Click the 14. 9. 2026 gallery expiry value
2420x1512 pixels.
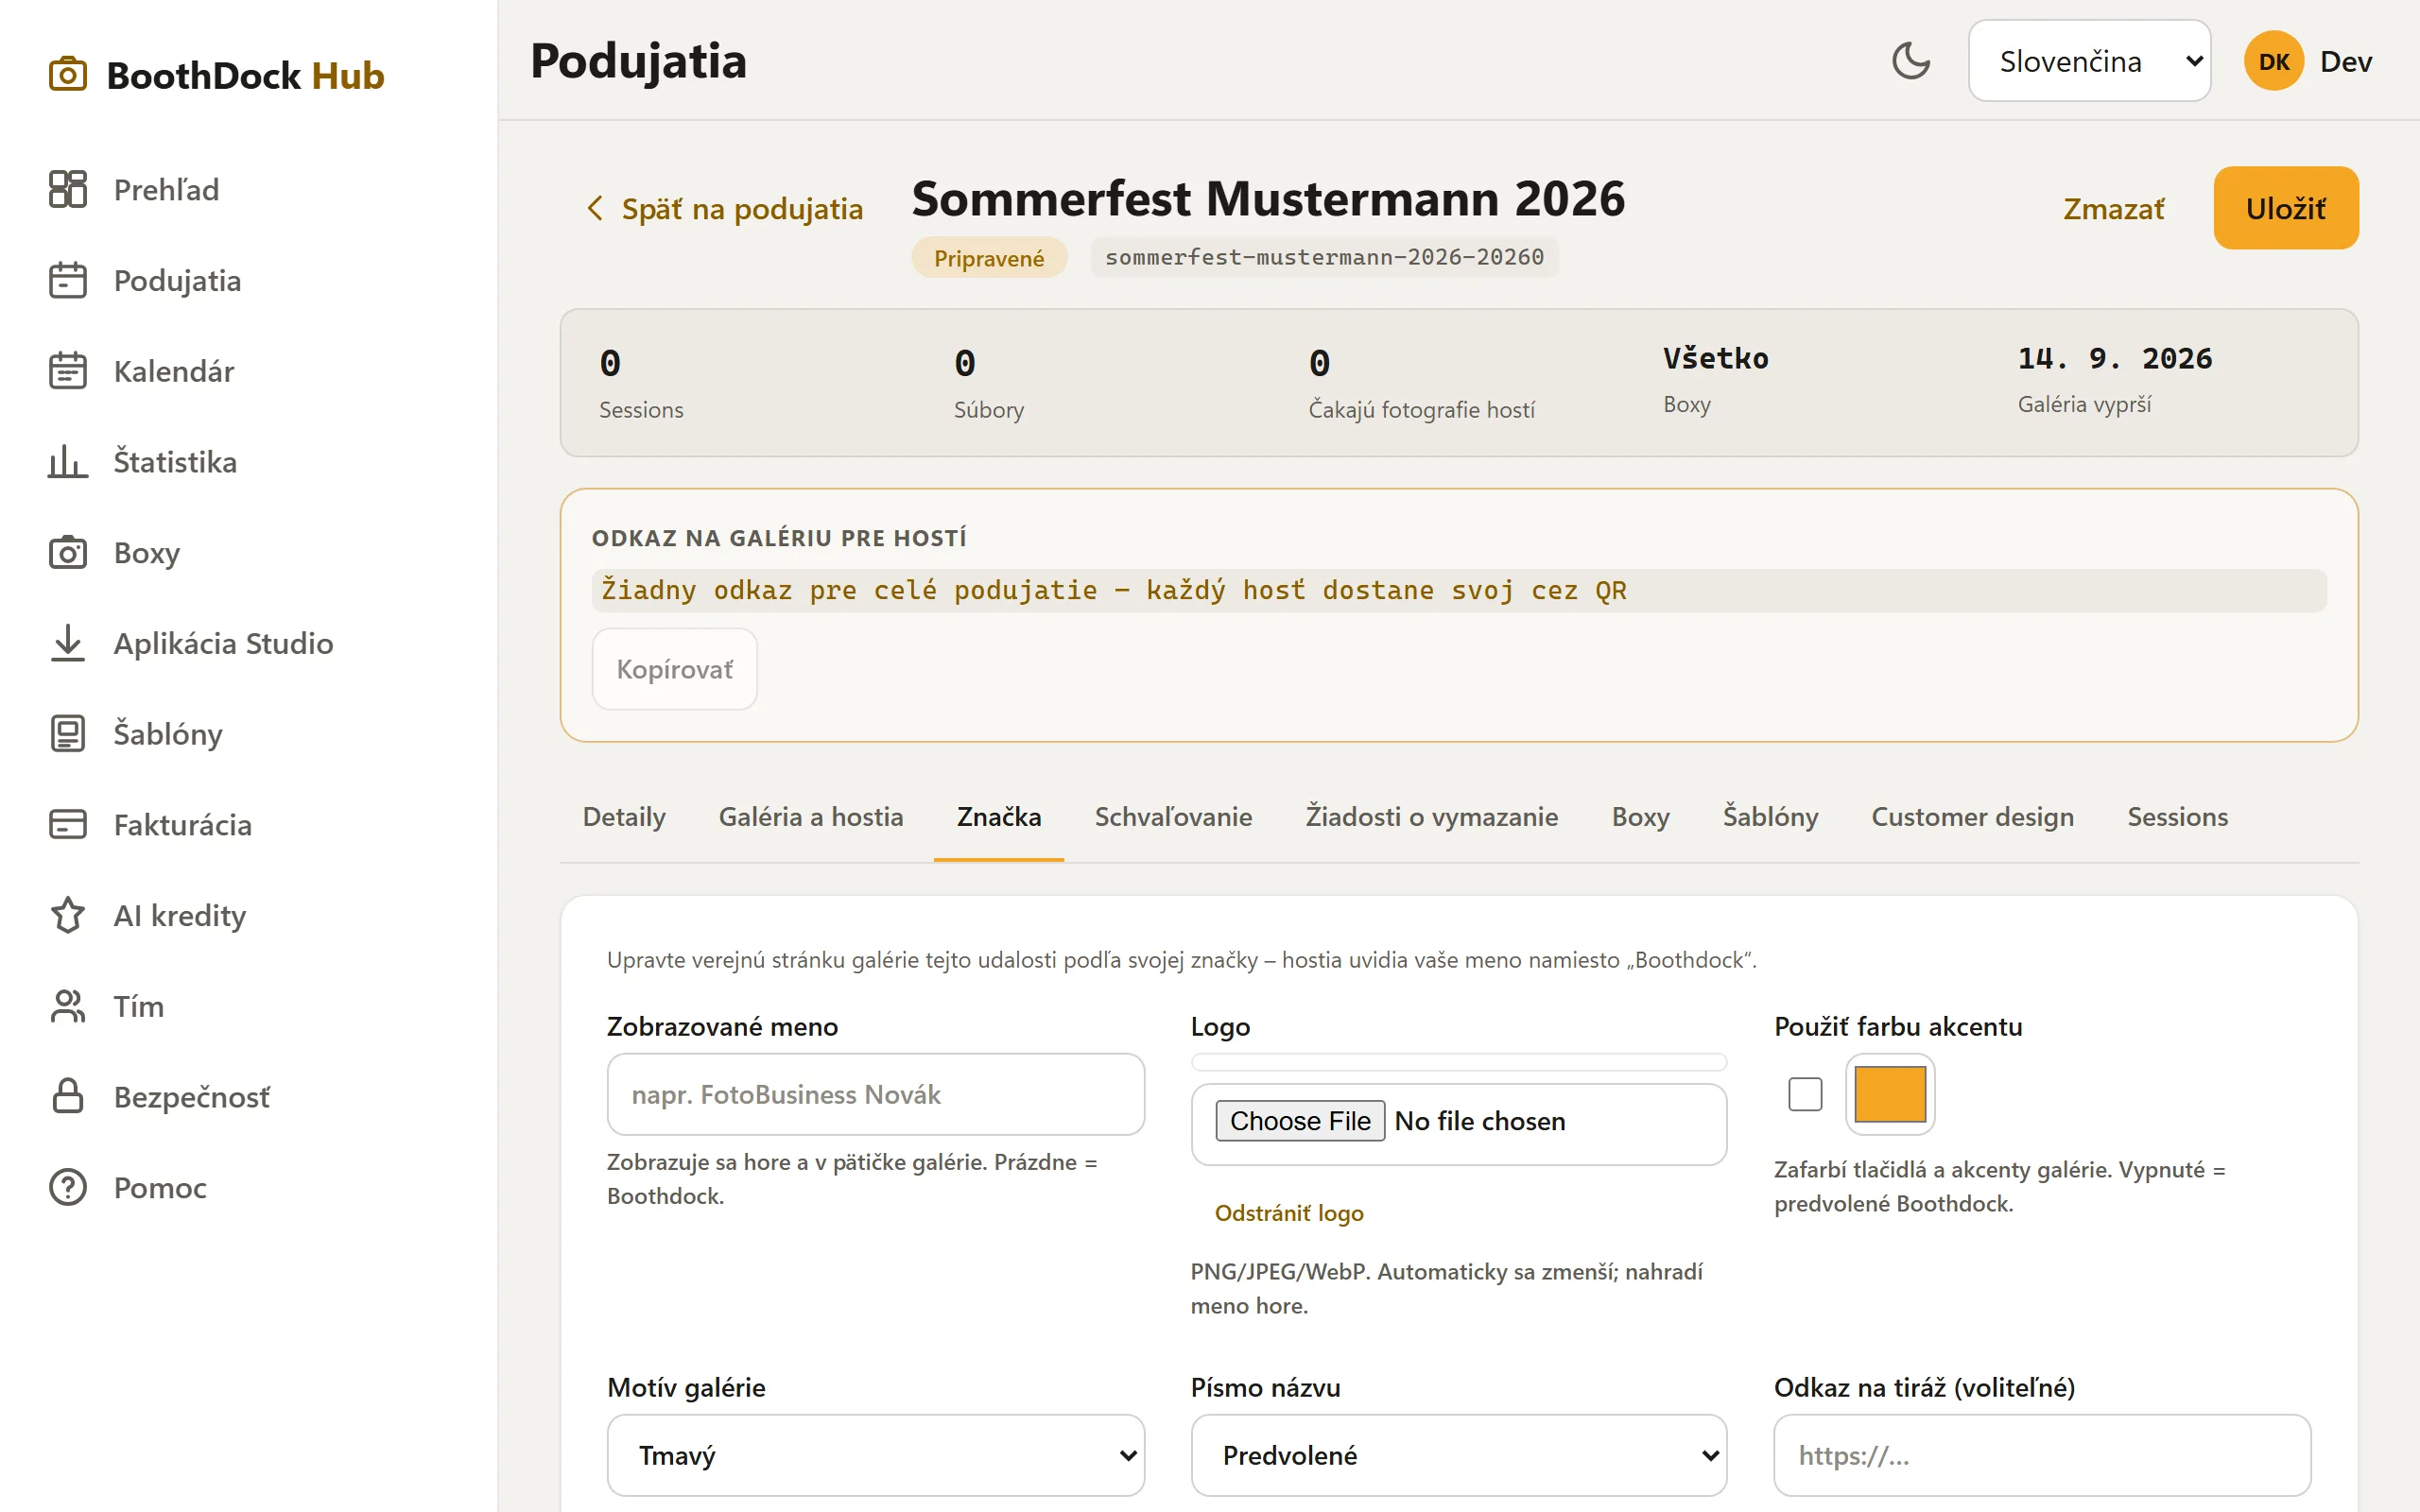(2114, 358)
